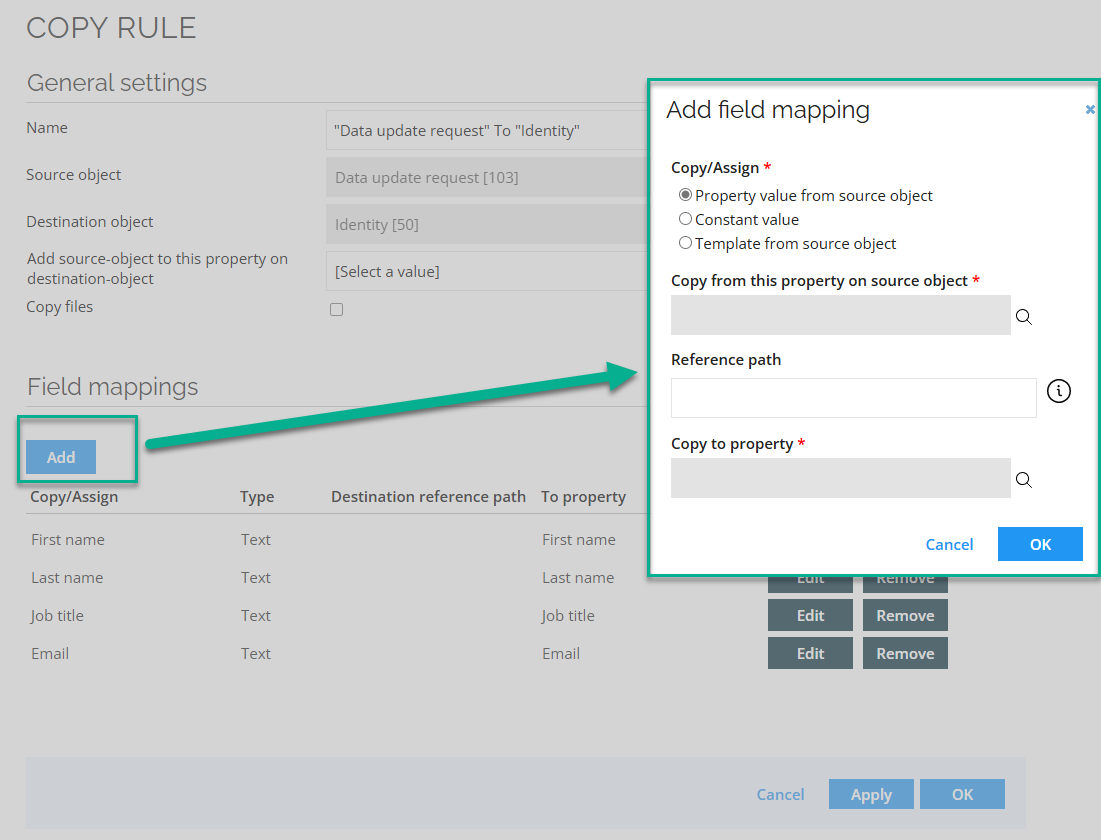Screen dimensions: 1101x840
Task: Select Template from source object option
Action: 685,242
